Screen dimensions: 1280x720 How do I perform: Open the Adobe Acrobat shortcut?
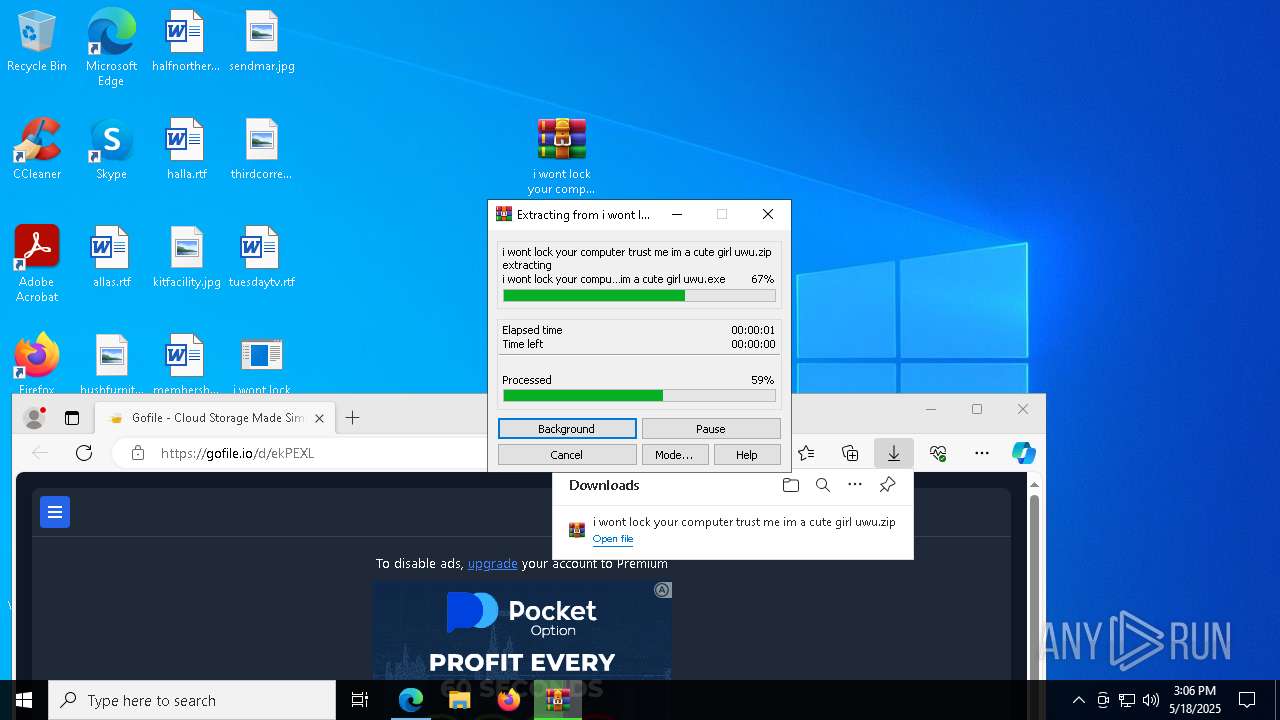pos(37,264)
